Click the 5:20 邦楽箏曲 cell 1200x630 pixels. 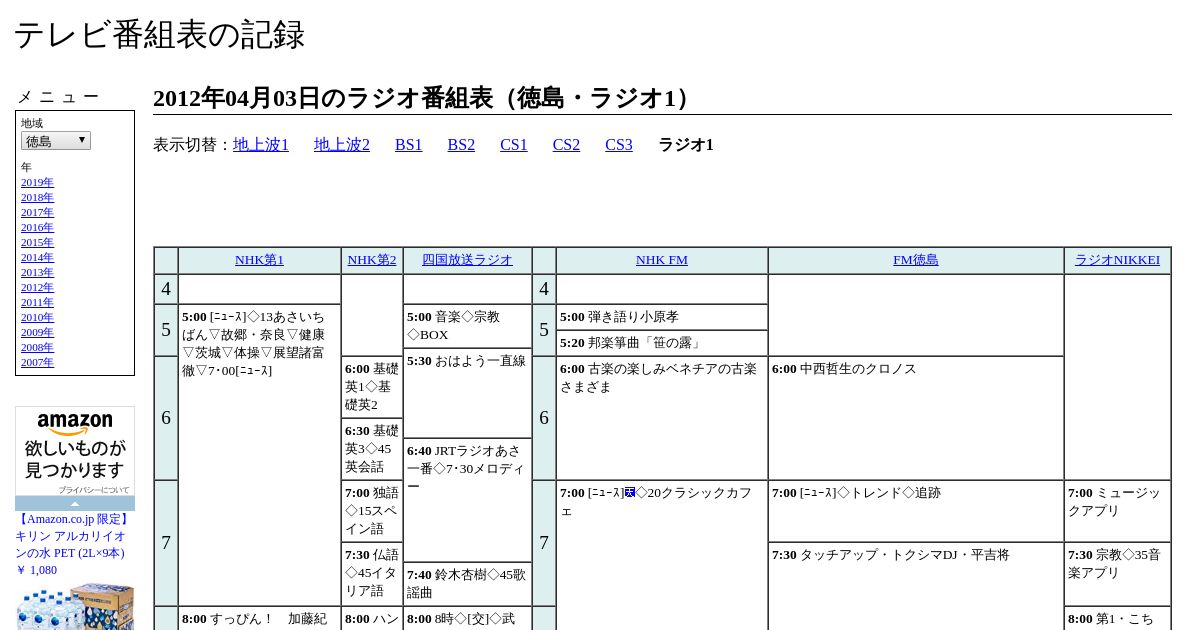tap(662, 343)
